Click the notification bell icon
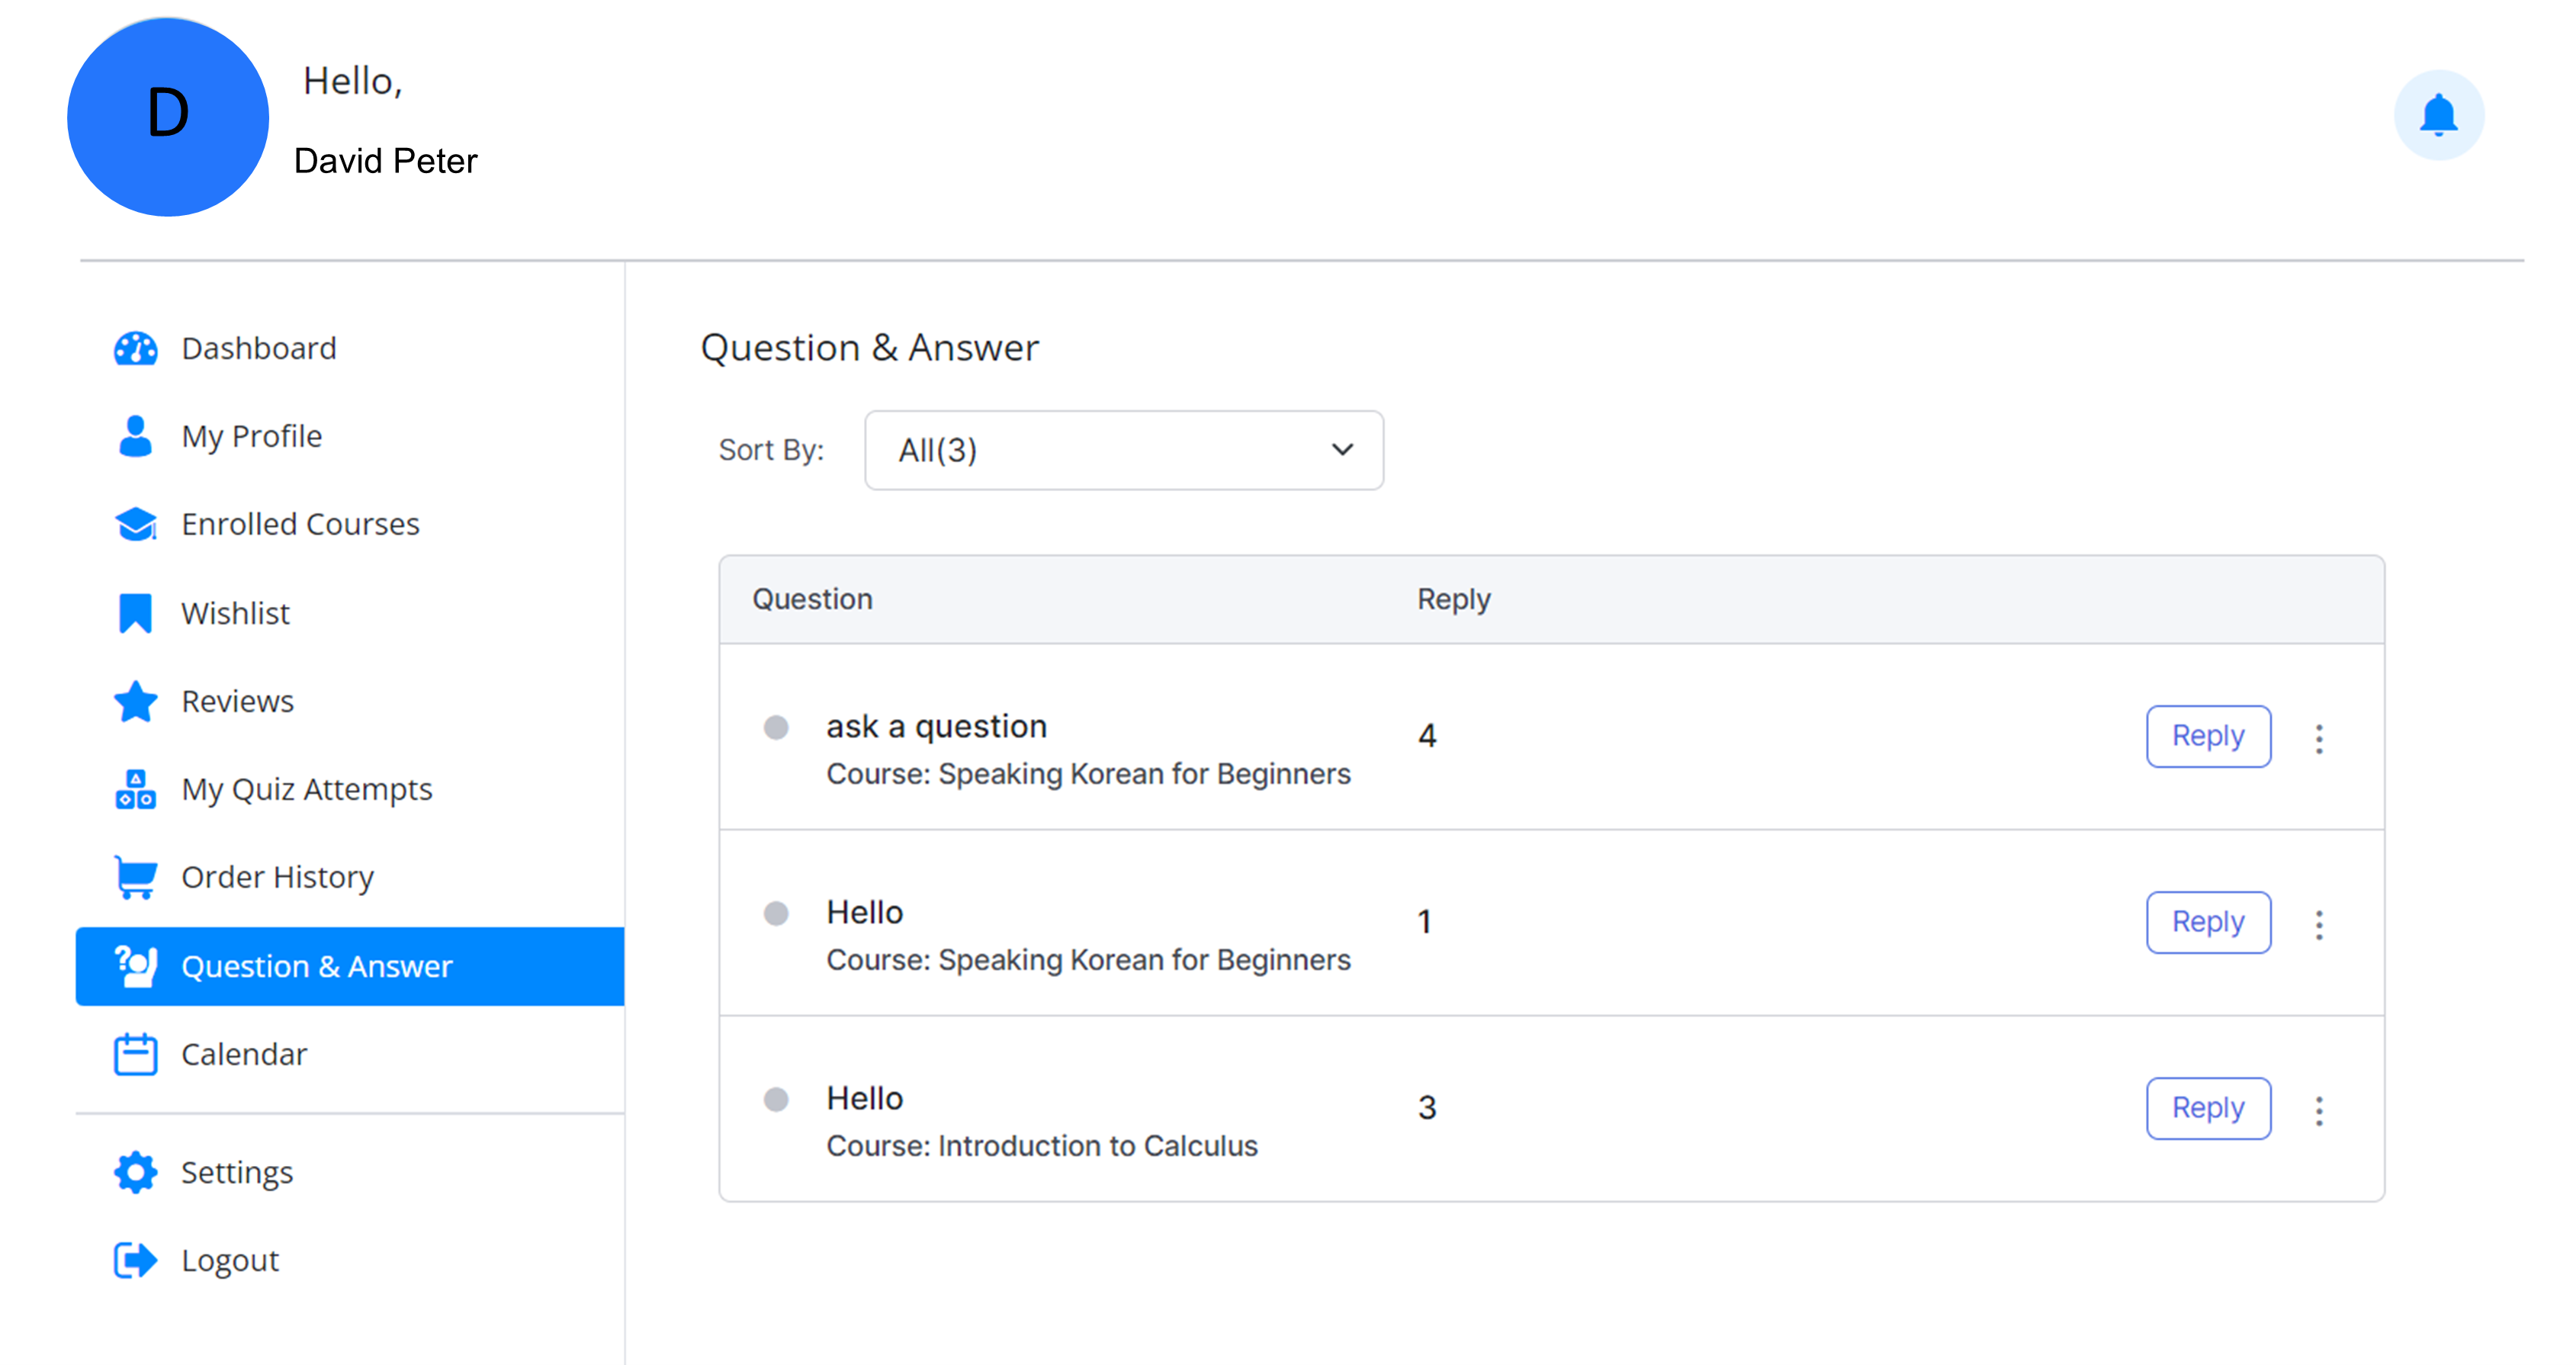The width and height of the screenshot is (2576, 1365). [2438, 115]
